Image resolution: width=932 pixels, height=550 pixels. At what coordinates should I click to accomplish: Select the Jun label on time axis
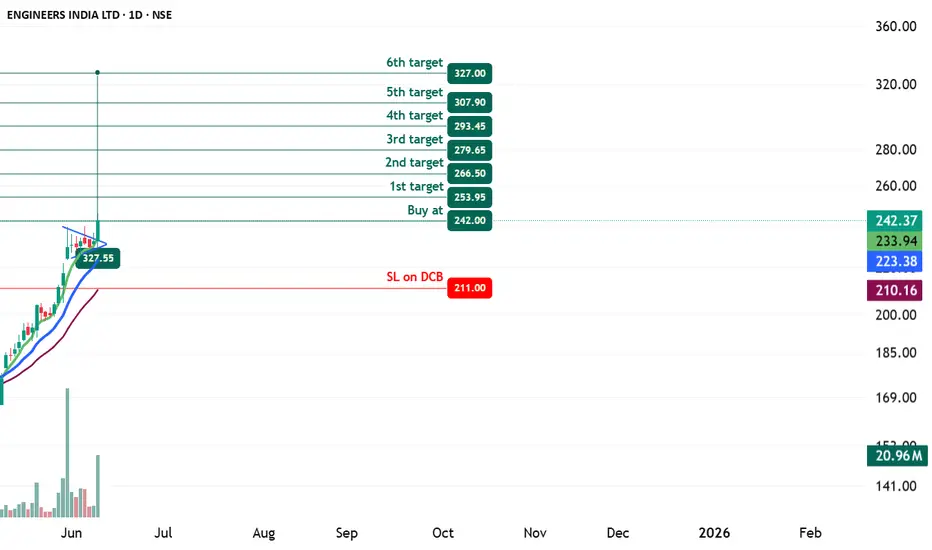click(71, 533)
